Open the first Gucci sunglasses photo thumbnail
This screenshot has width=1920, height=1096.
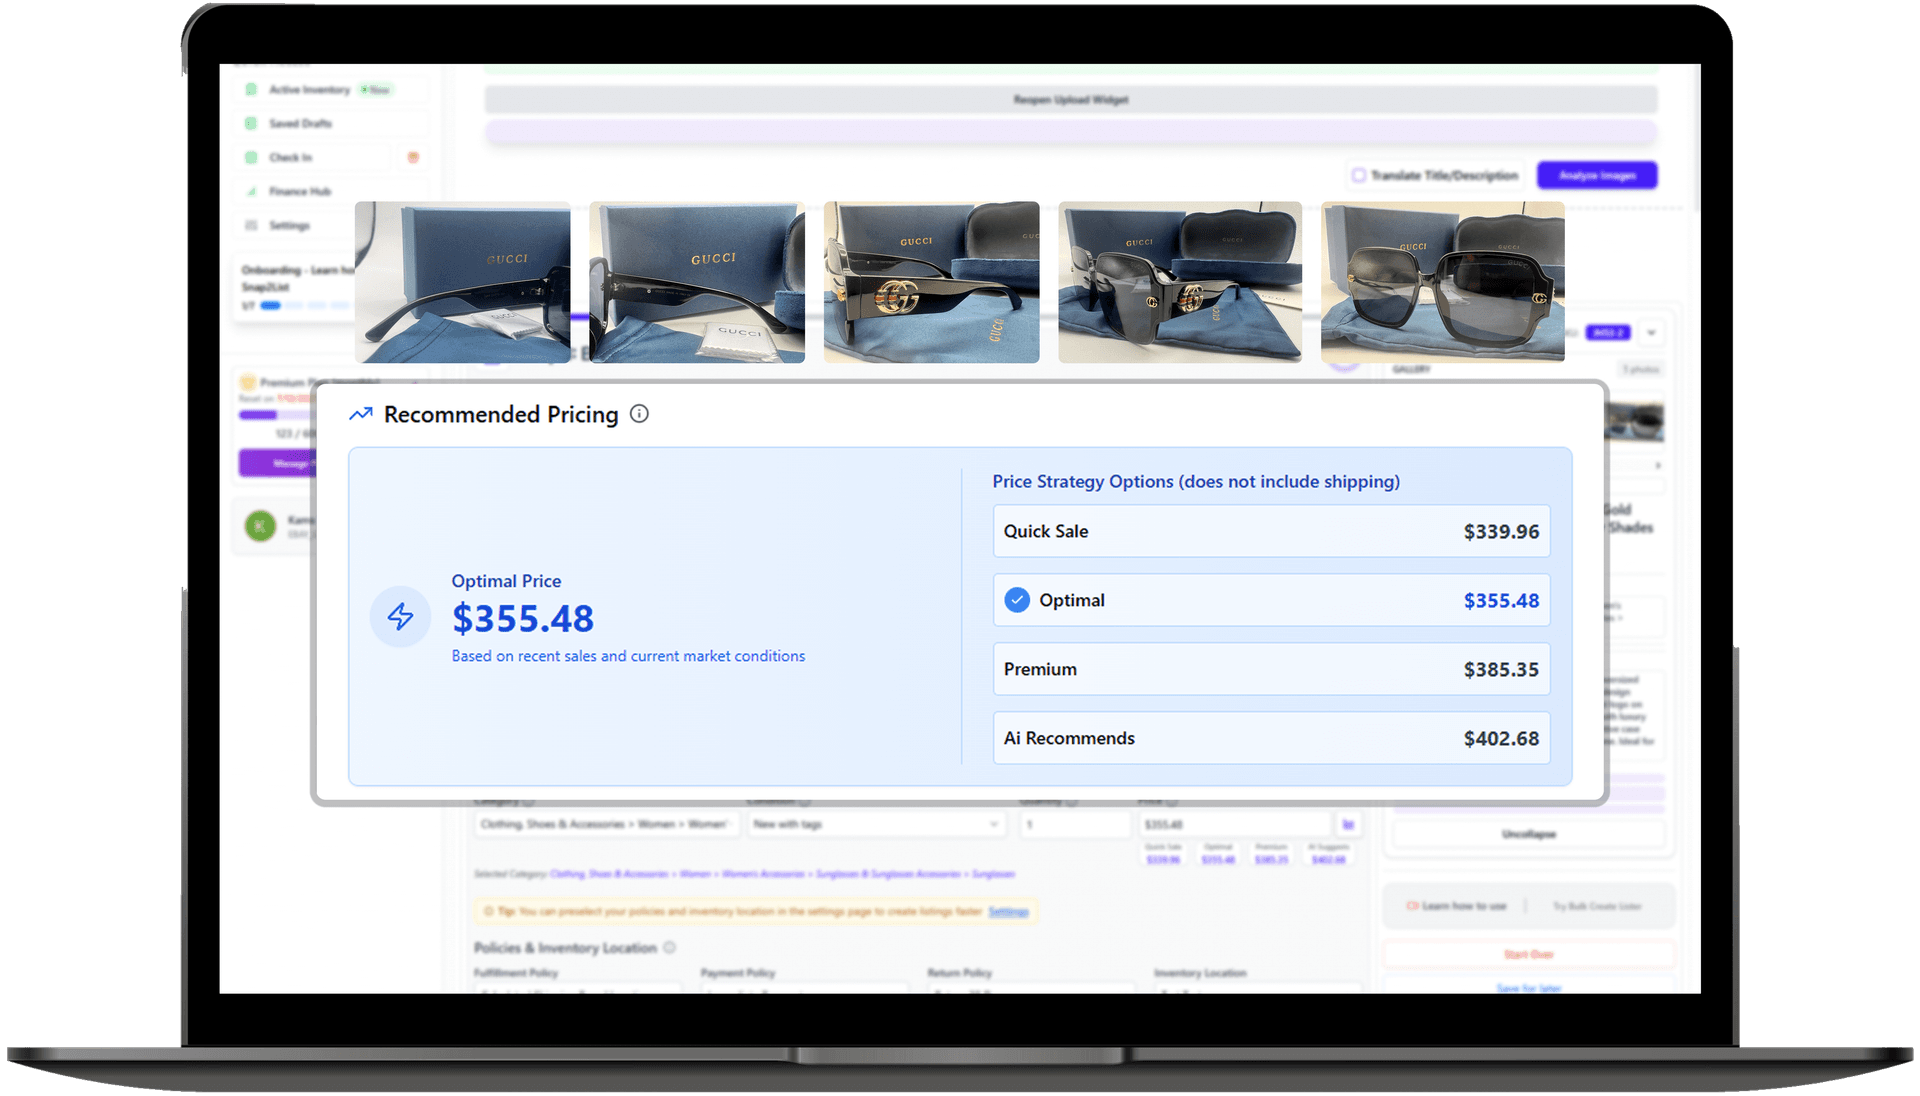(462, 282)
